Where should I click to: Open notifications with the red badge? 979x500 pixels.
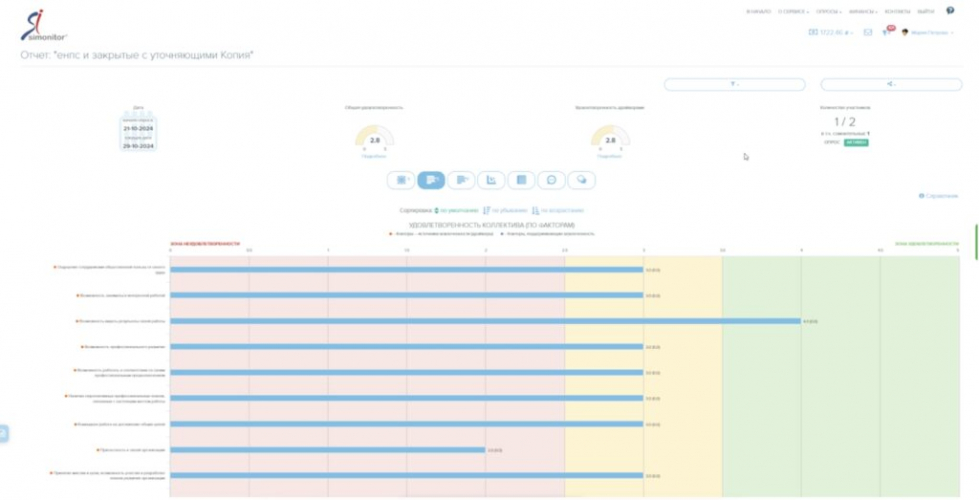(x=887, y=31)
